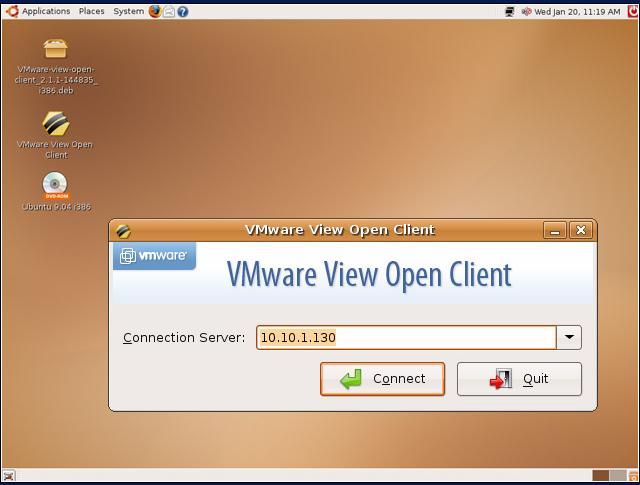This screenshot has height=485, width=640.
Task: Click the network status tray icon
Action: 509,12
